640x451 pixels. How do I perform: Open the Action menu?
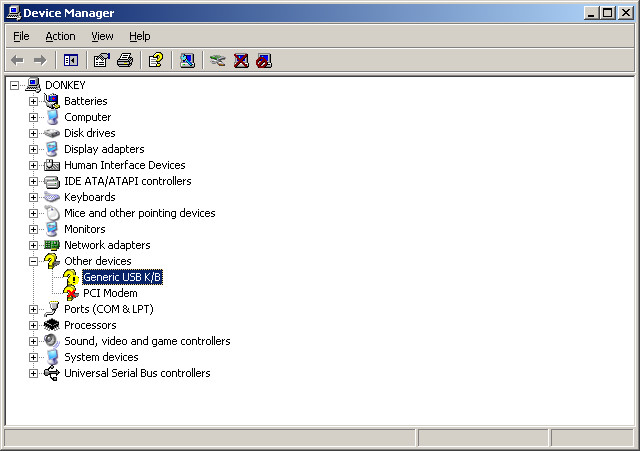60,36
